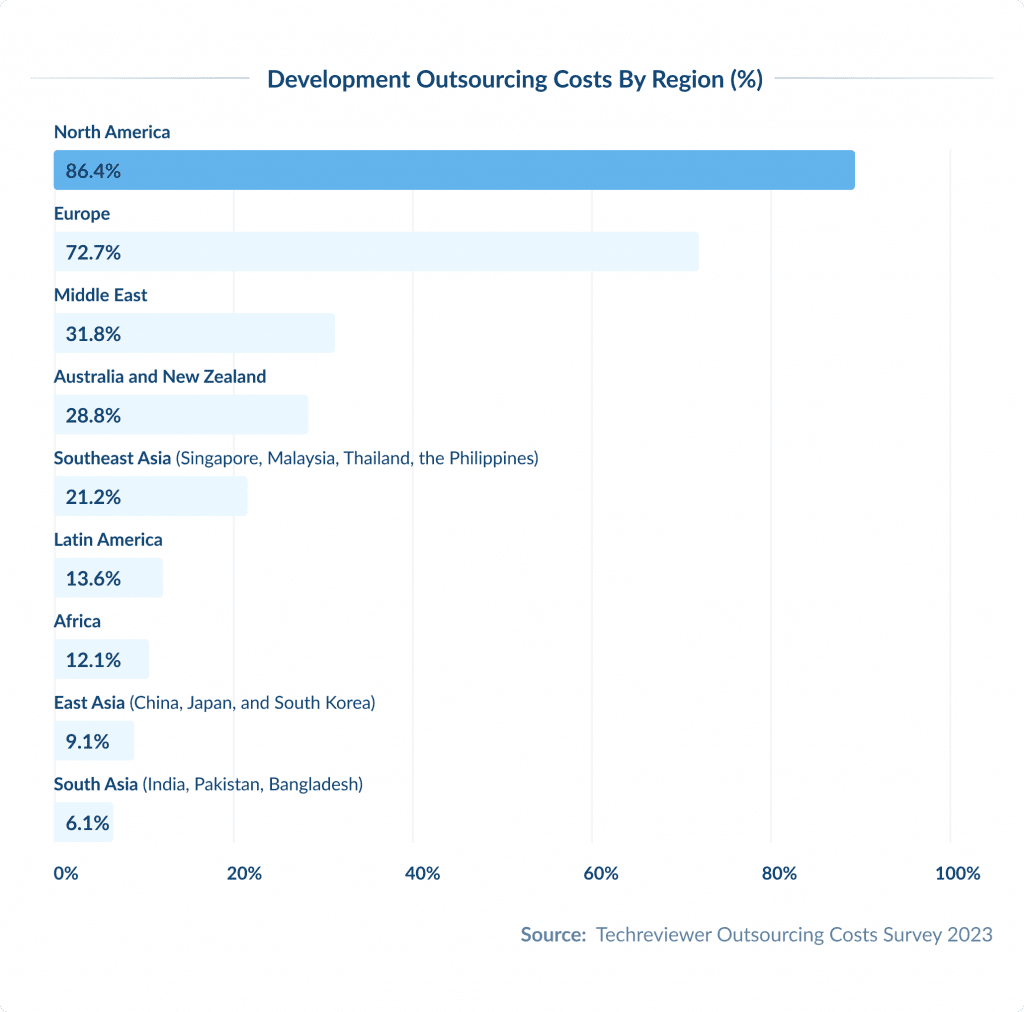
Task: Click the Source label text
Action: (x=552, y=934)
